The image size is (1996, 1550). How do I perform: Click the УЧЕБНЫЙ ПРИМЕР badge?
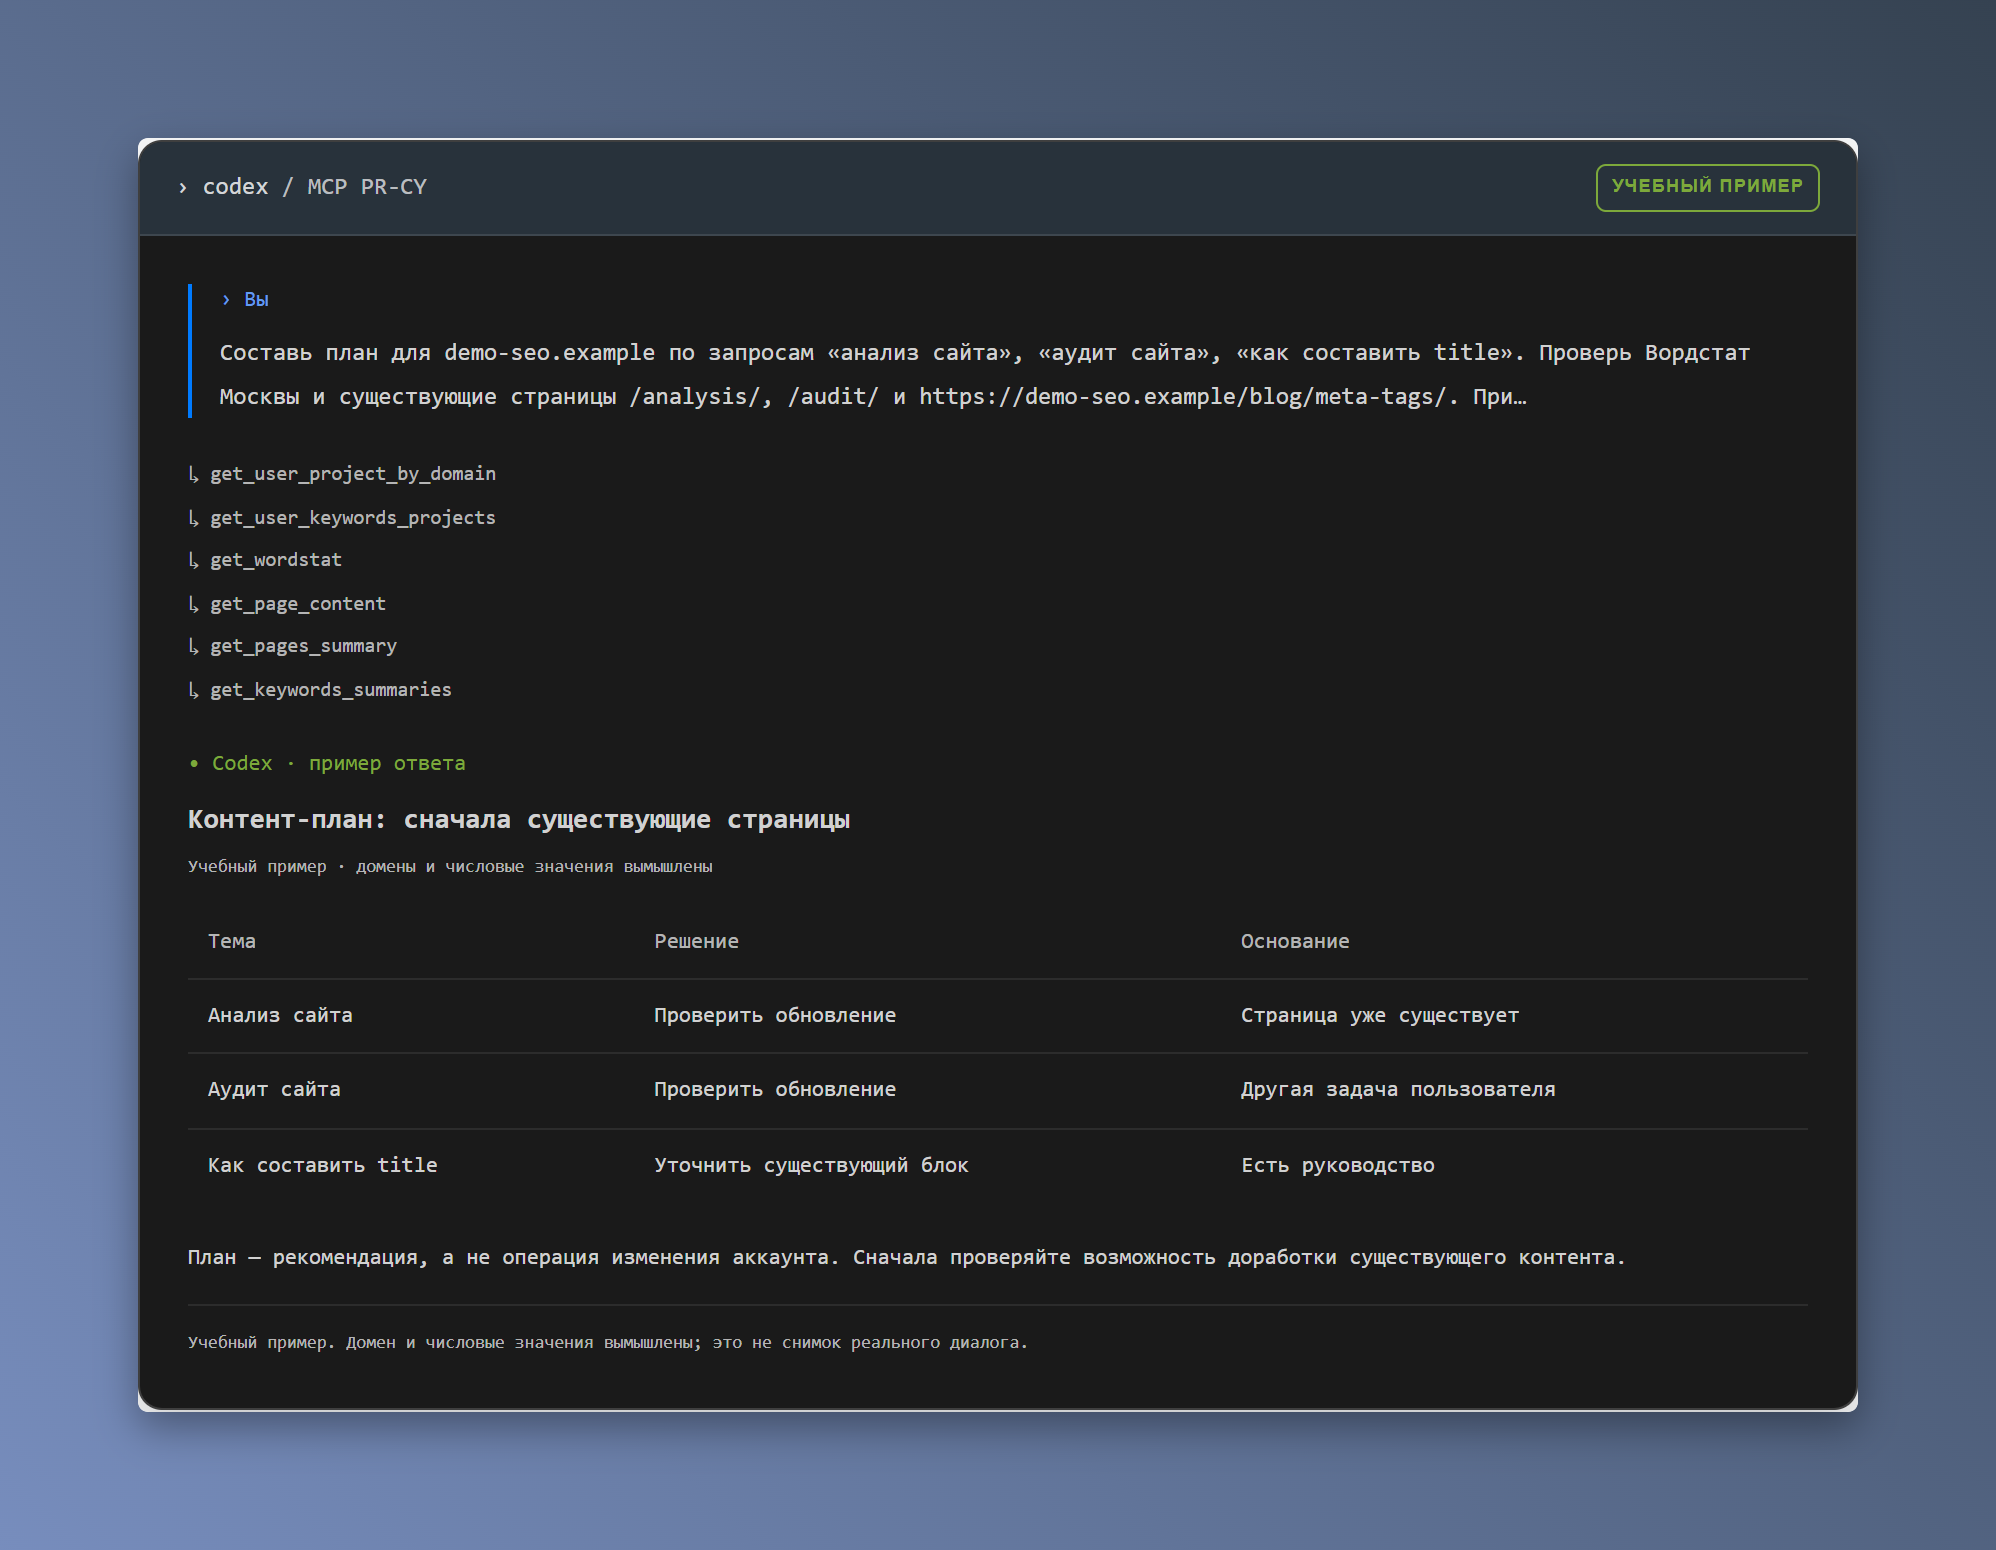(1707, 187)
